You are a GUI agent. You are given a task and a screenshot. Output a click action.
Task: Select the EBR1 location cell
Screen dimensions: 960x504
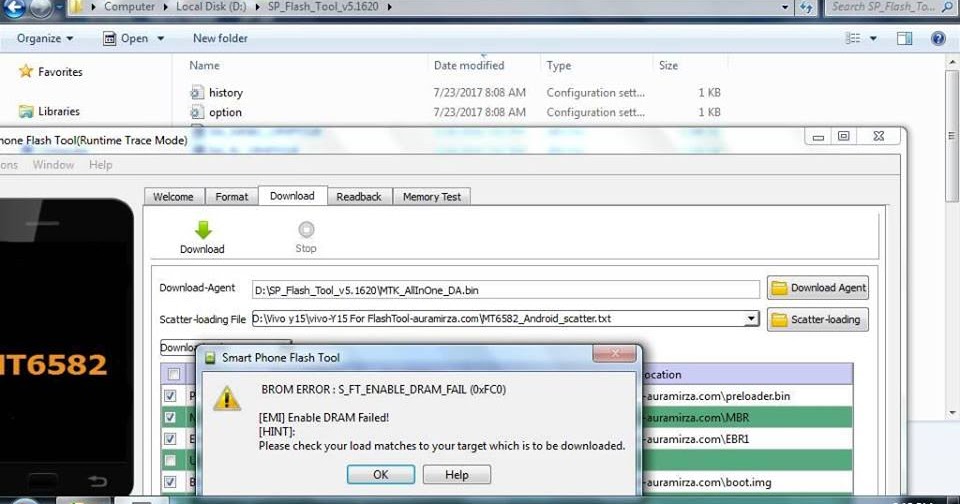click(x=747, y=438)
